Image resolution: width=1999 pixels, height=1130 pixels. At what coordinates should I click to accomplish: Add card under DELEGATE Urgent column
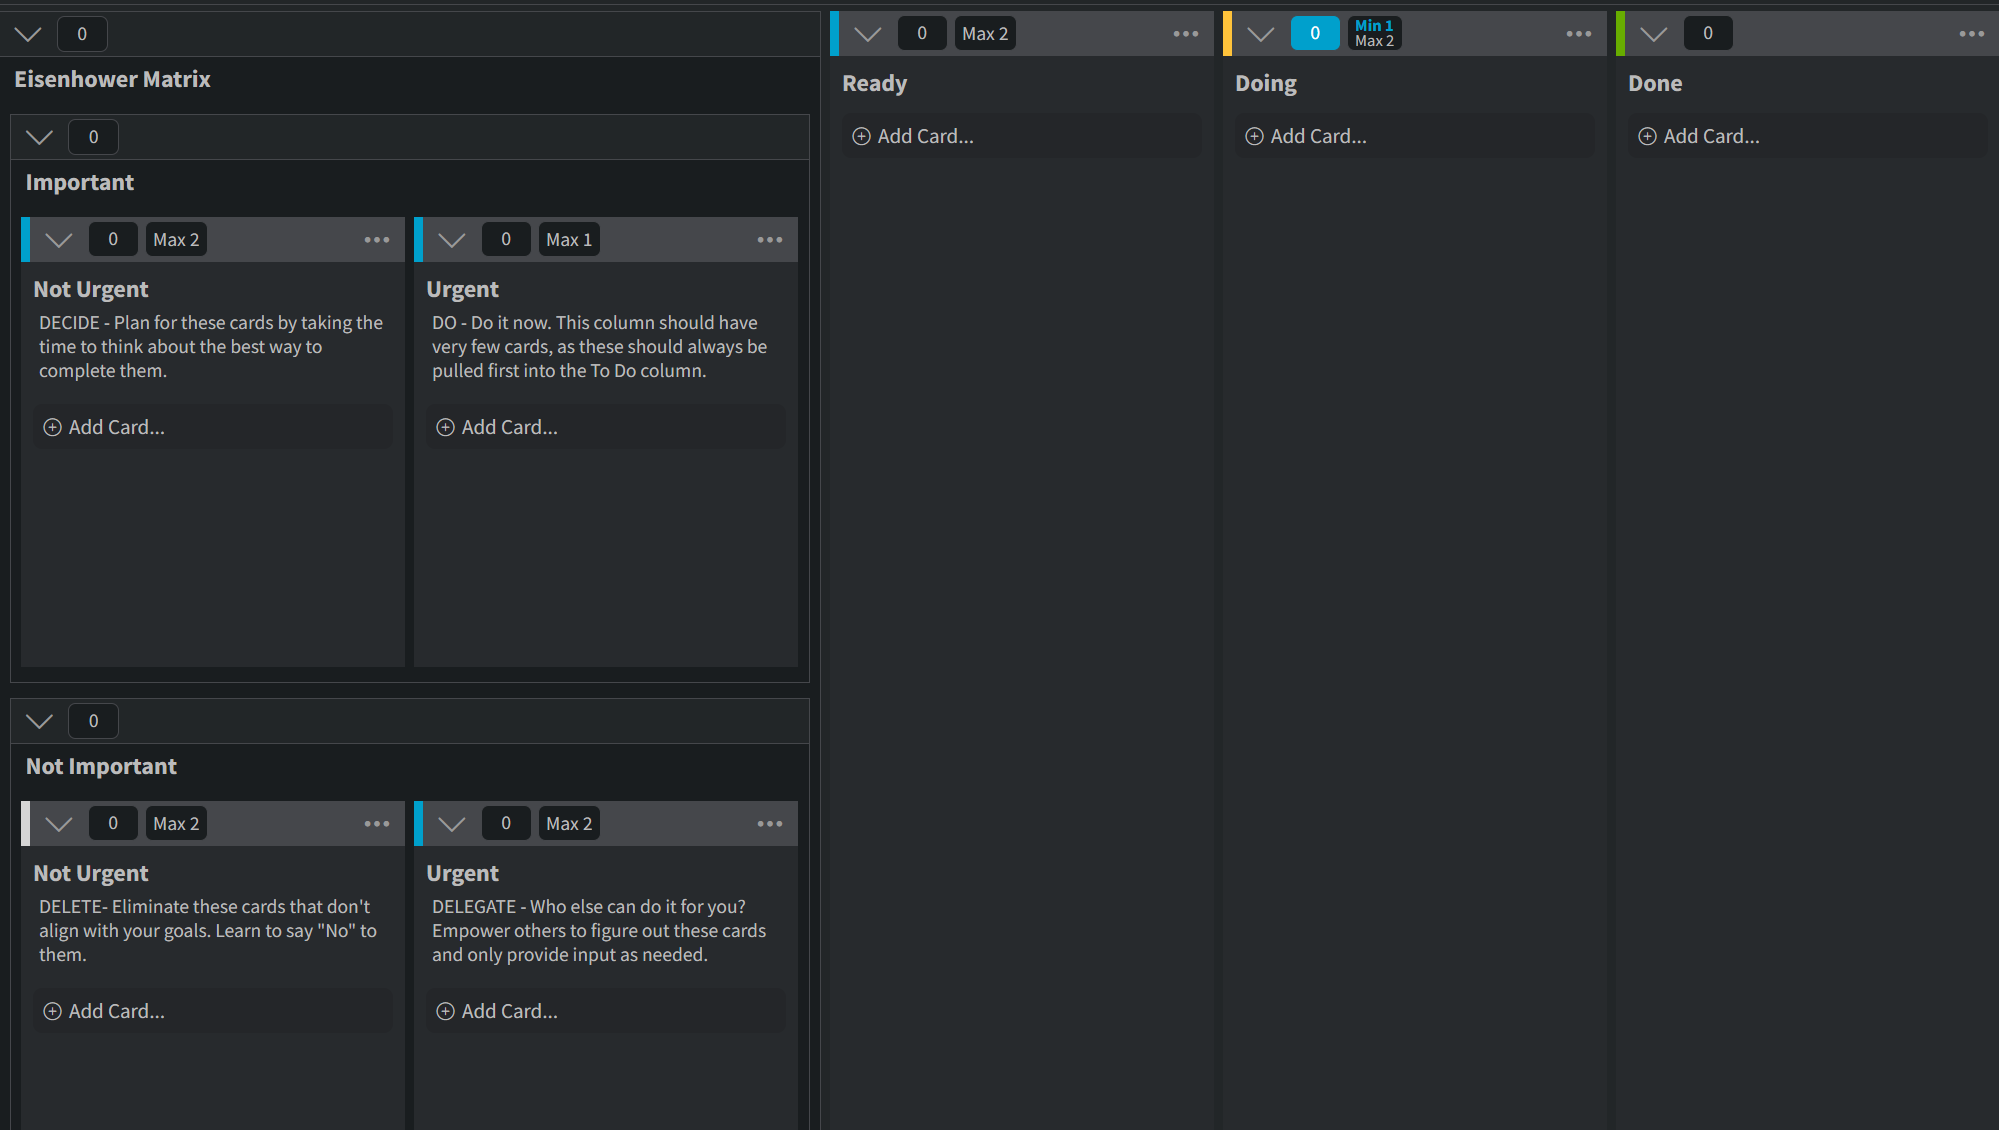pyautogui.click(x=508, y=1012)
